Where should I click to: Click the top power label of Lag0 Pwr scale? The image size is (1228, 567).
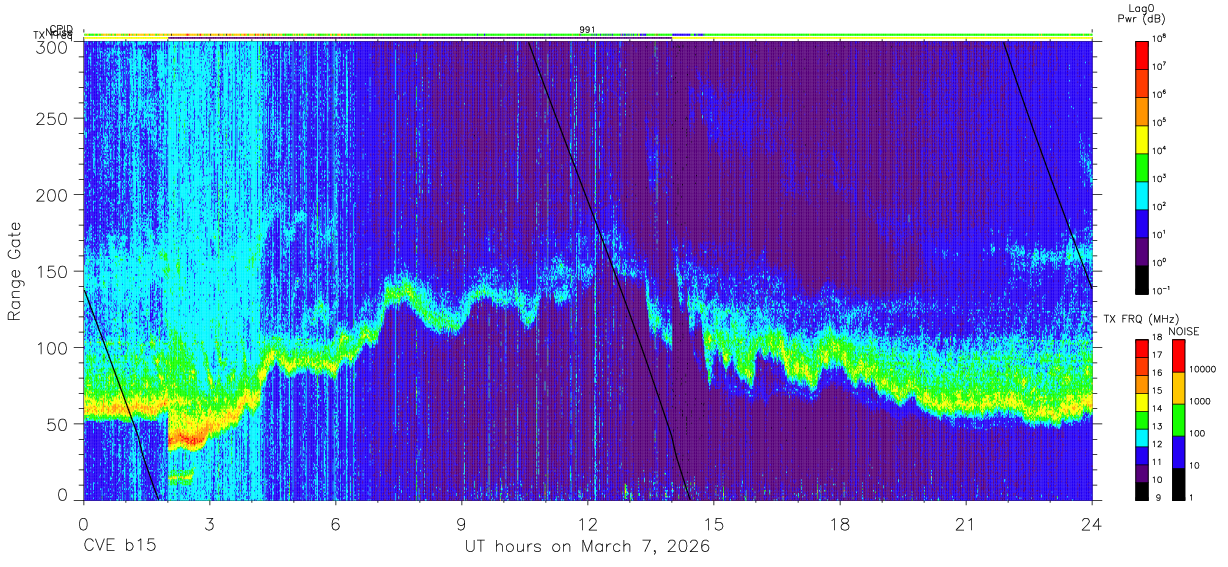[x=1161, y=38]
